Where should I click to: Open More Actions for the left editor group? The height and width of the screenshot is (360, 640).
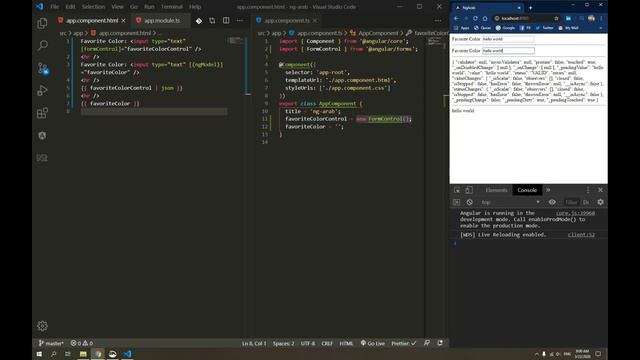(240, 20)
